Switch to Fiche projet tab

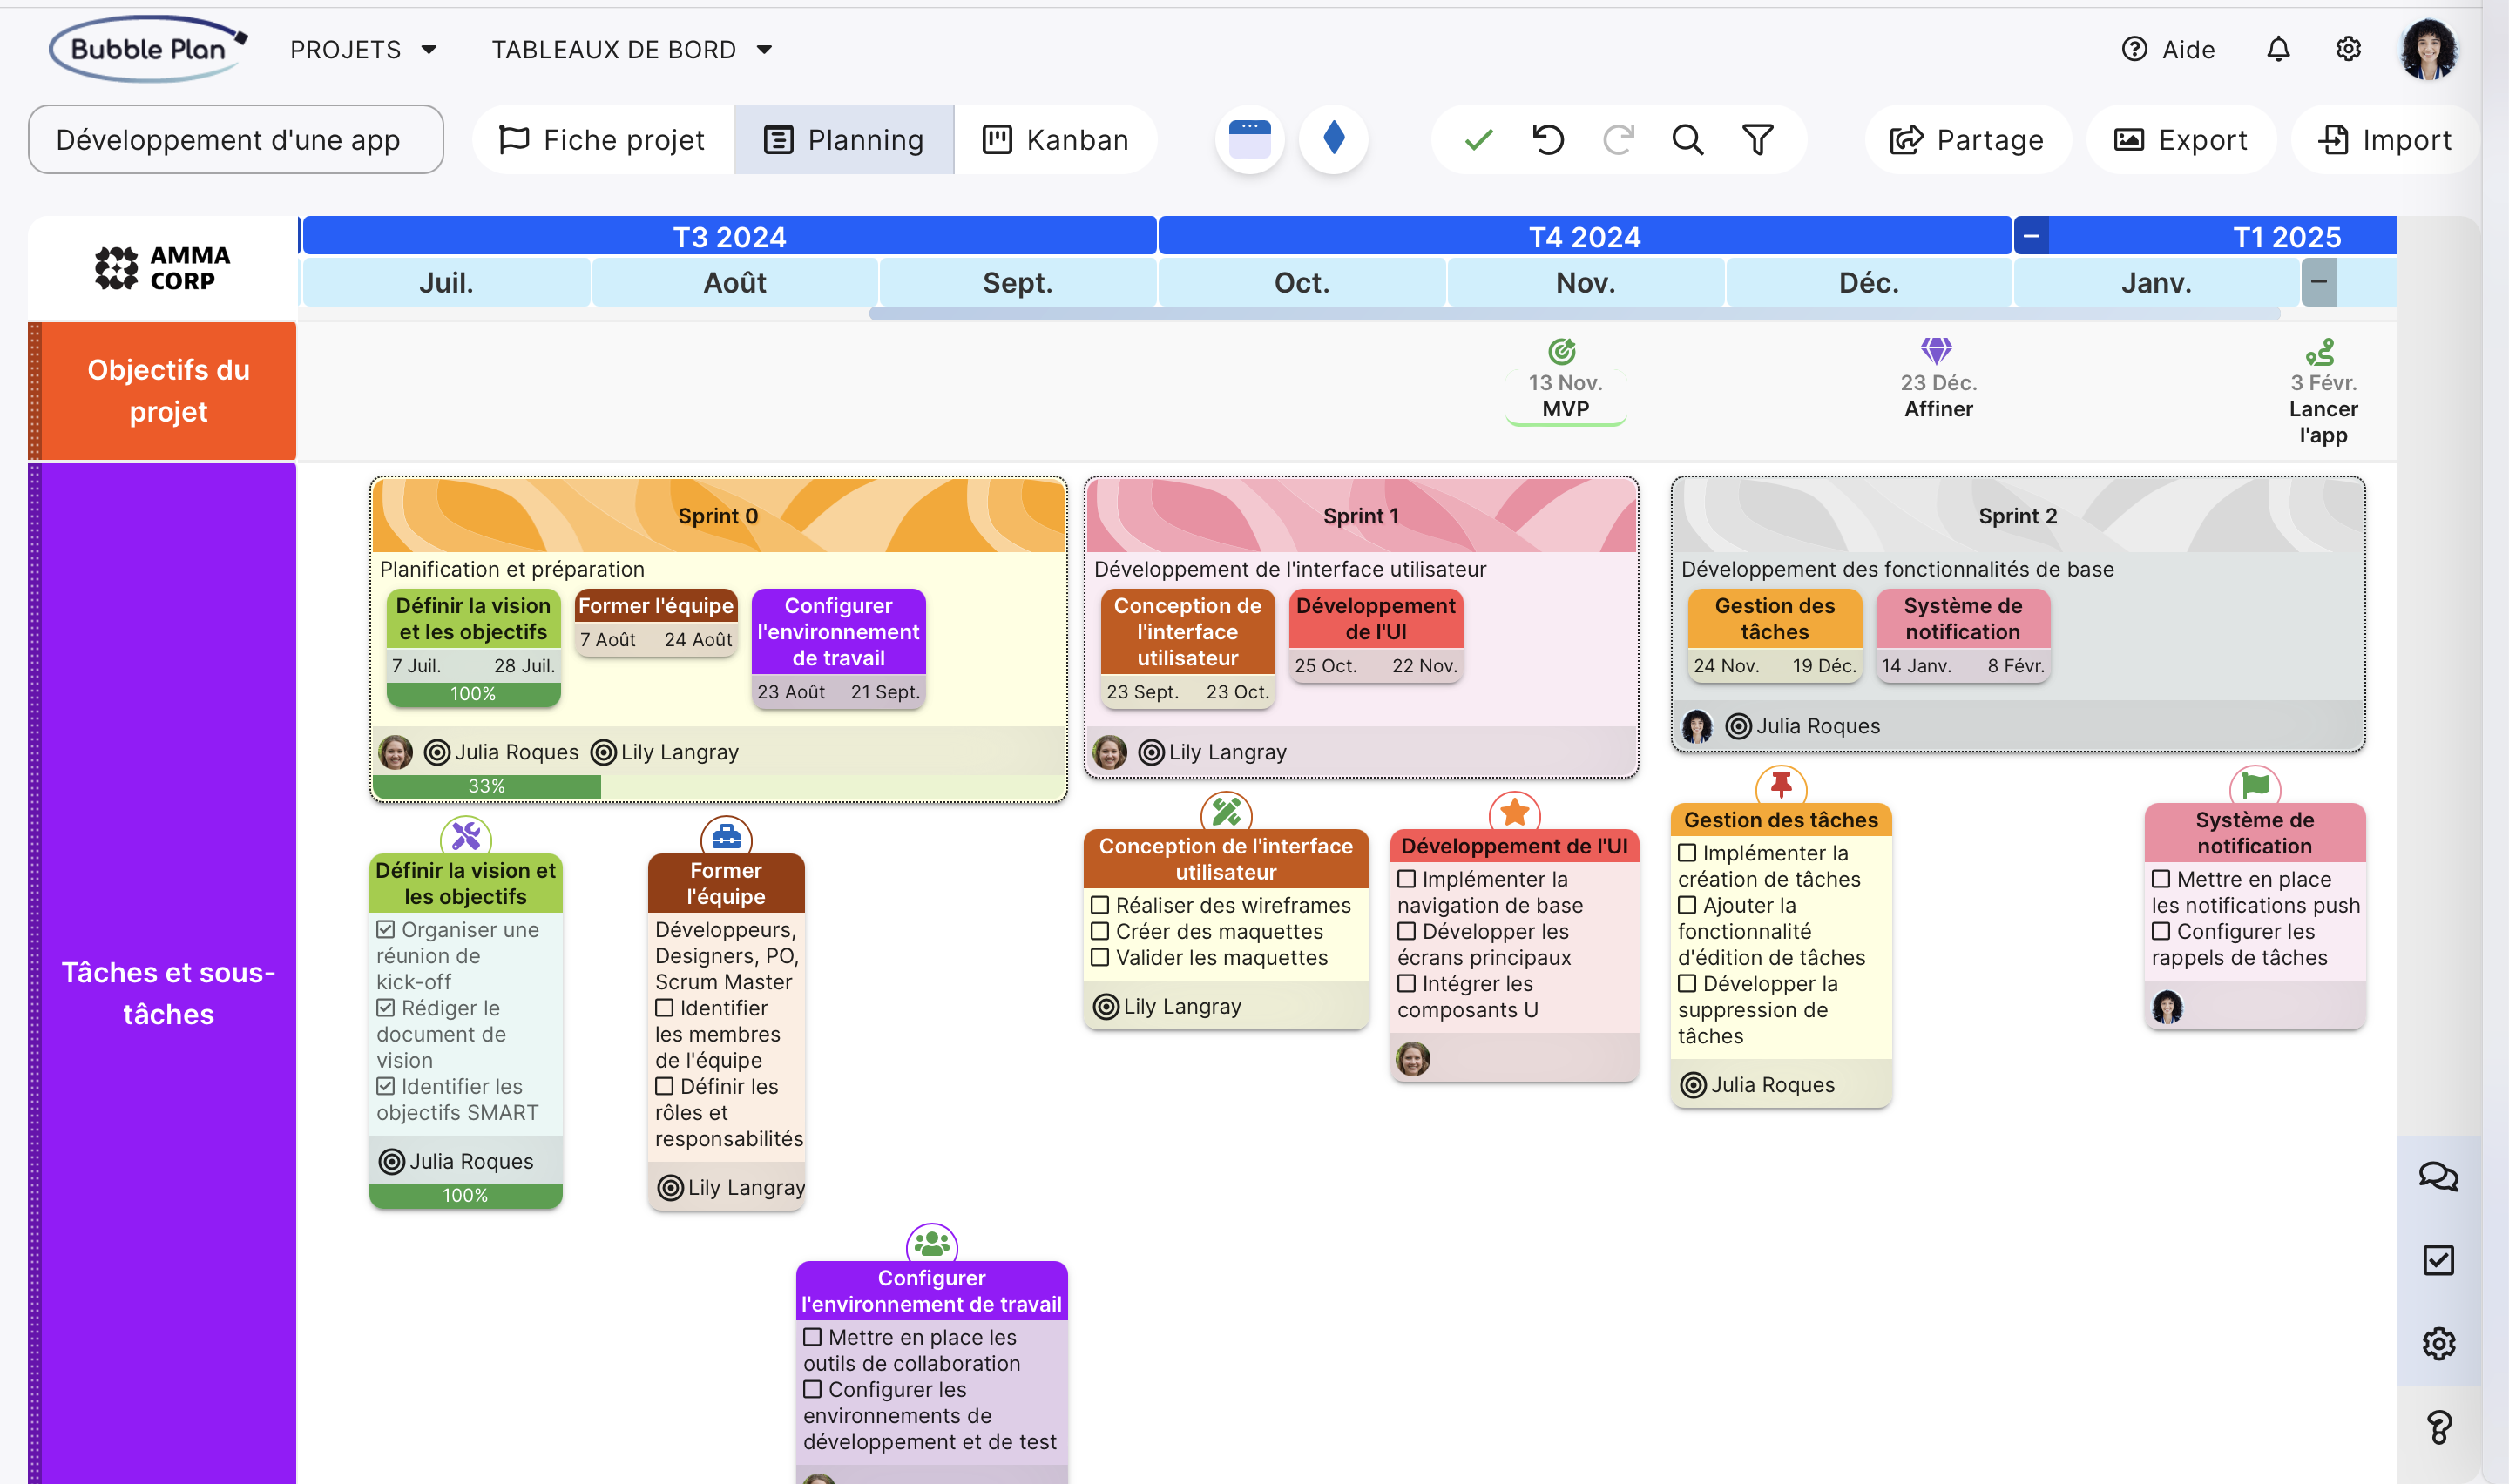click(x=602, y=139)
